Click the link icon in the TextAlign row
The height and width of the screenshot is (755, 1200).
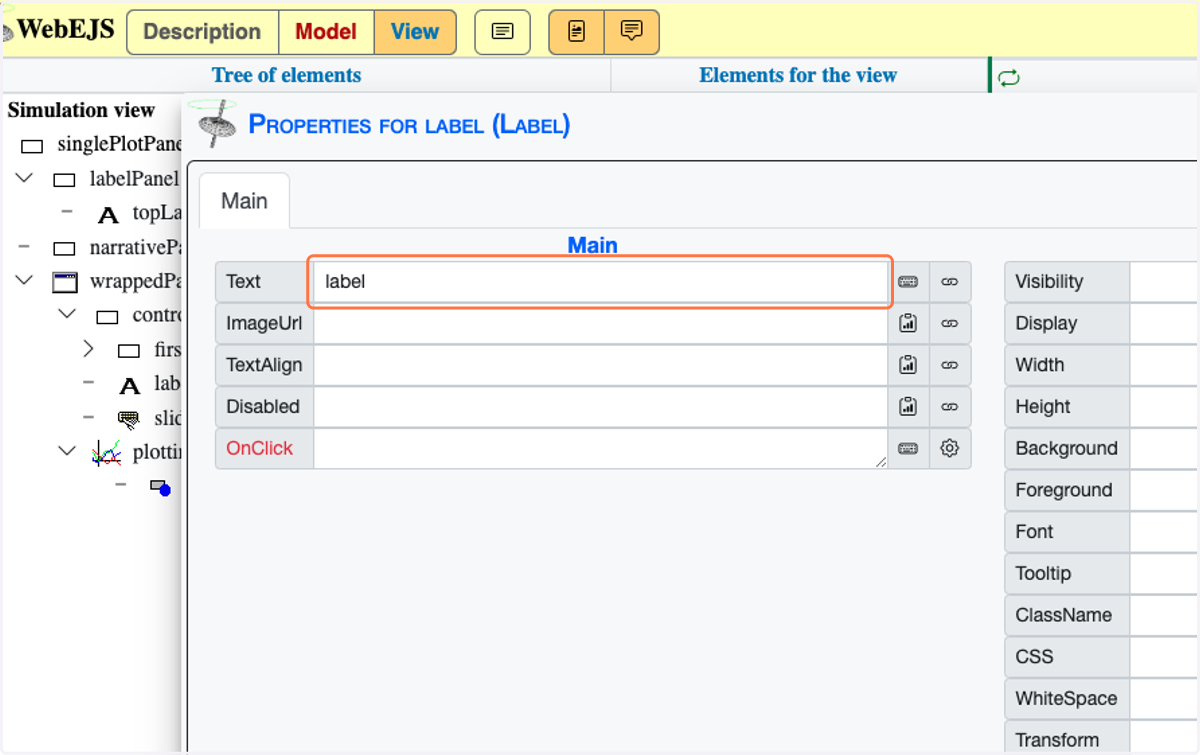tap(950, 365)
